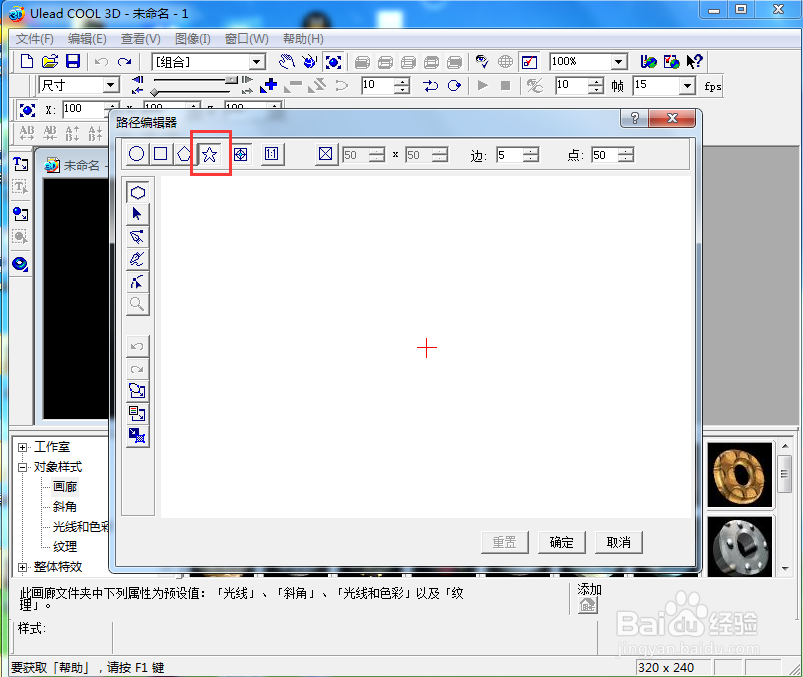The image size is (803, 677).
Task: Click the loop mode arrows icon
Action: (x=431, y=86)
